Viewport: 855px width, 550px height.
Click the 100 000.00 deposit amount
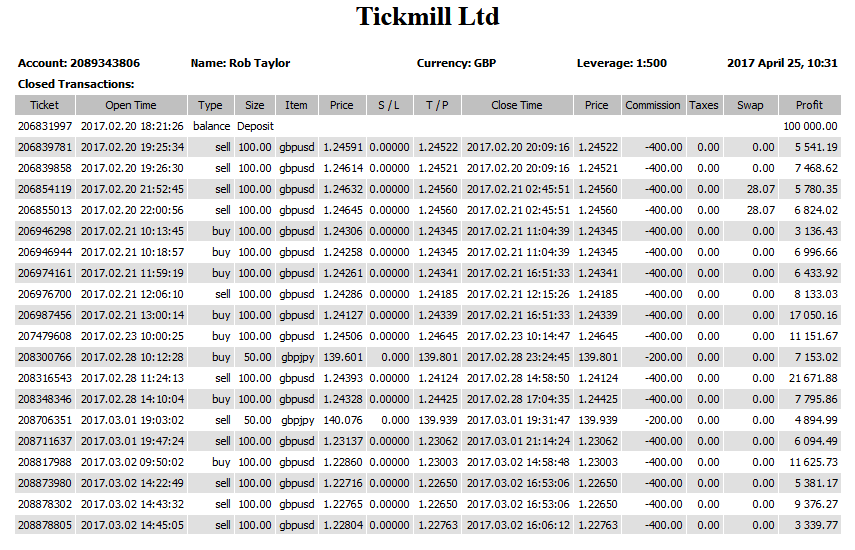[x=810, y=126]
